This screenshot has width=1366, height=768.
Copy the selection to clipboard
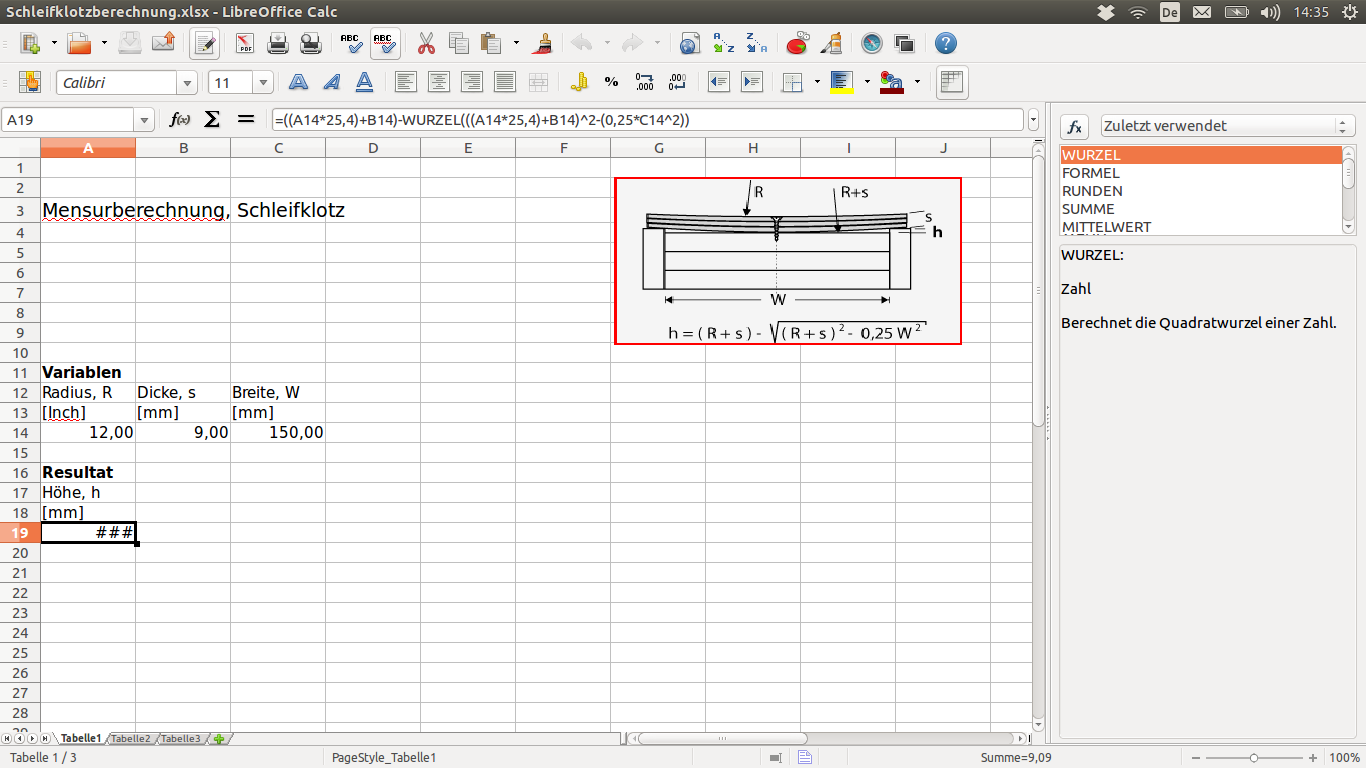[x=459, y=44]
